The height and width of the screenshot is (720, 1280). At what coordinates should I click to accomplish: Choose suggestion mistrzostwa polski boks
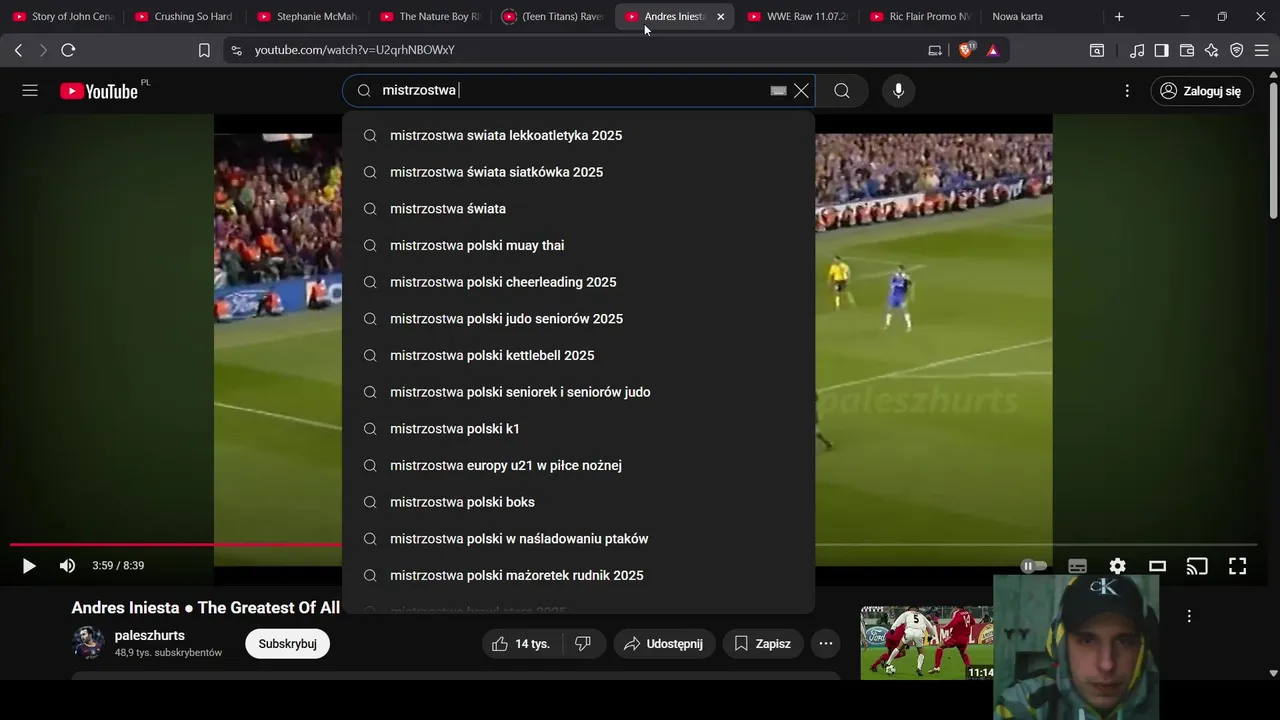[578, 502]
